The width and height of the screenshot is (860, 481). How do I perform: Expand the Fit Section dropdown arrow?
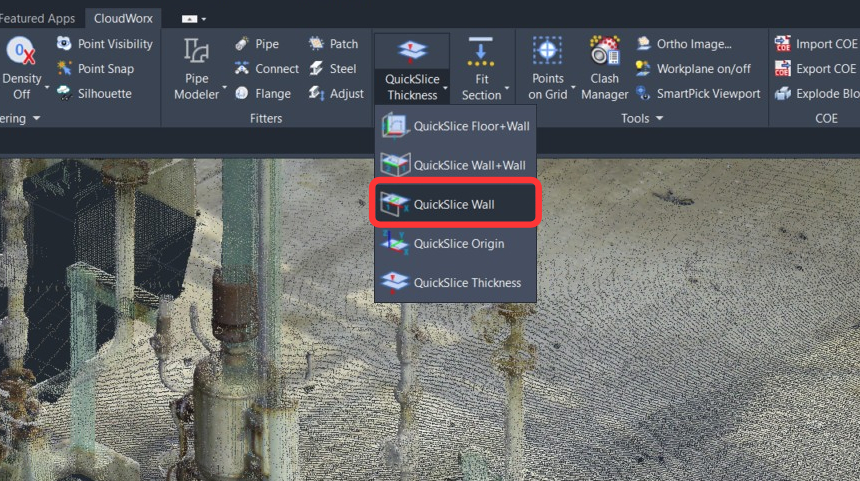point(507,87)
